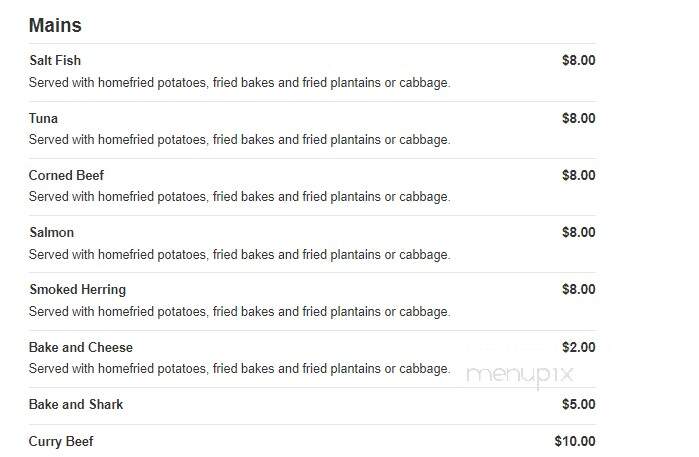Screen dimensions: 699x457
Task: Click the Salt Fish $8.00 price
Action: 578,60
